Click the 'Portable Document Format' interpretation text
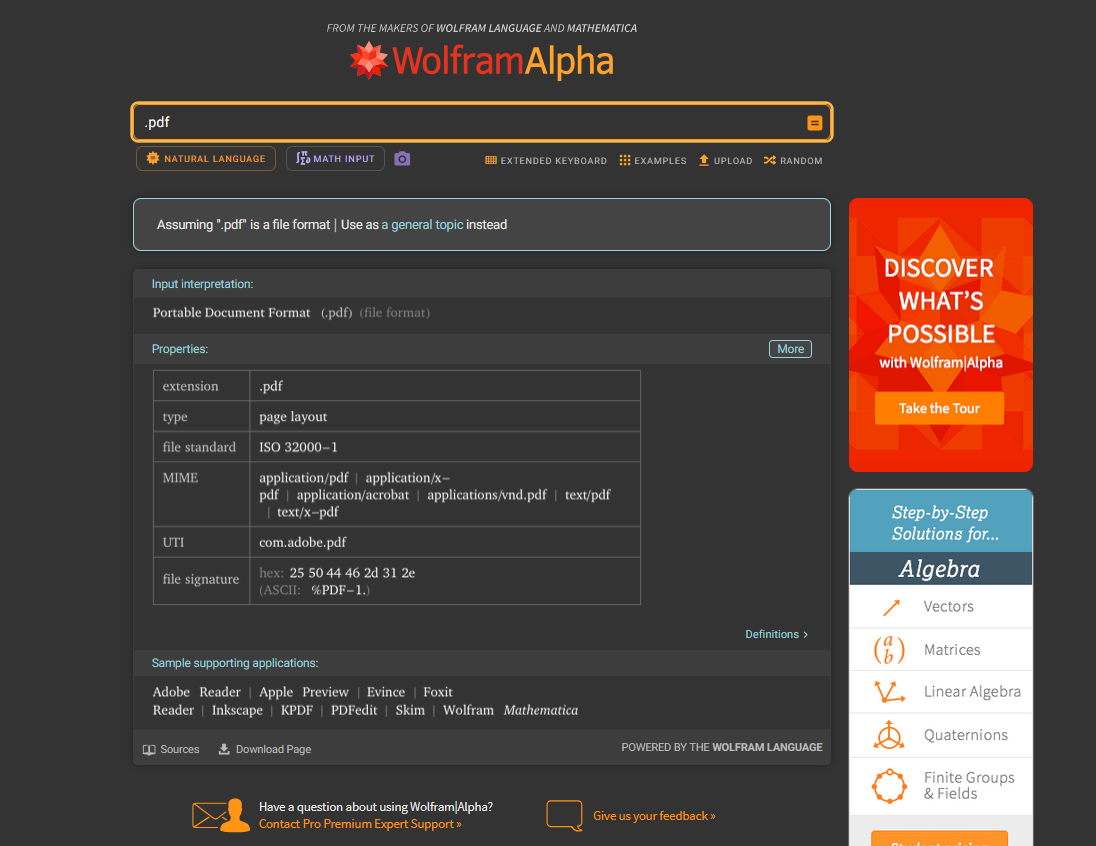Image resolution: width=1096 pixels, height=846 pixels. 231,313
